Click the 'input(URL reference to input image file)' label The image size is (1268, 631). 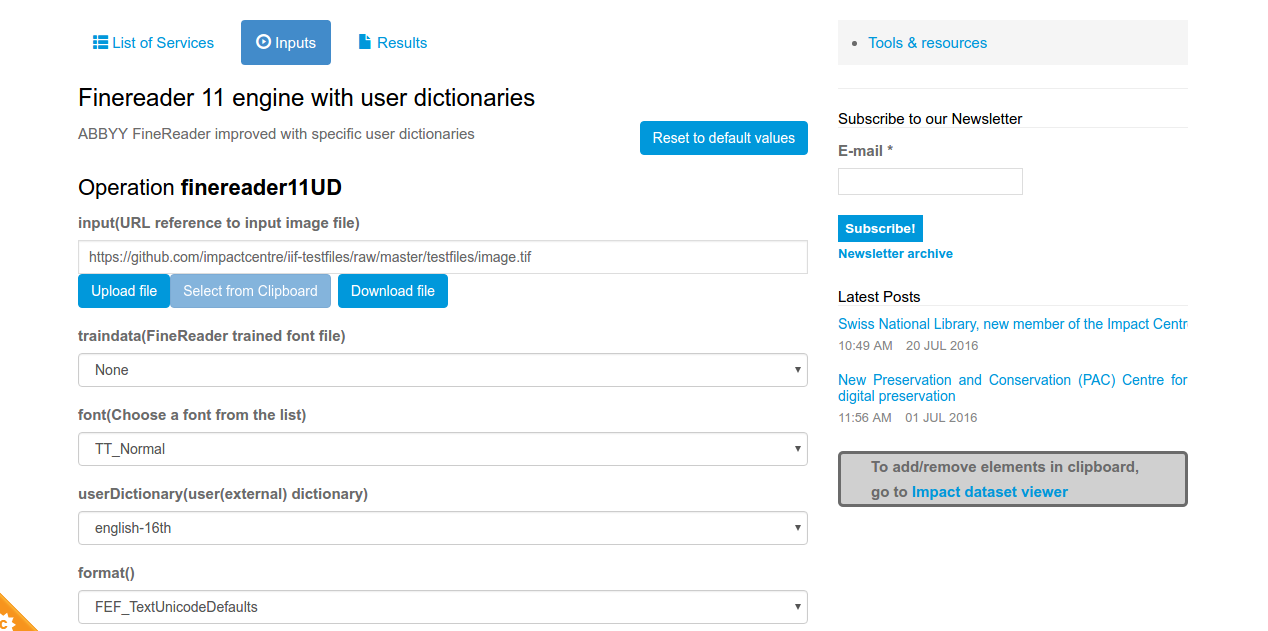point(219,223)
